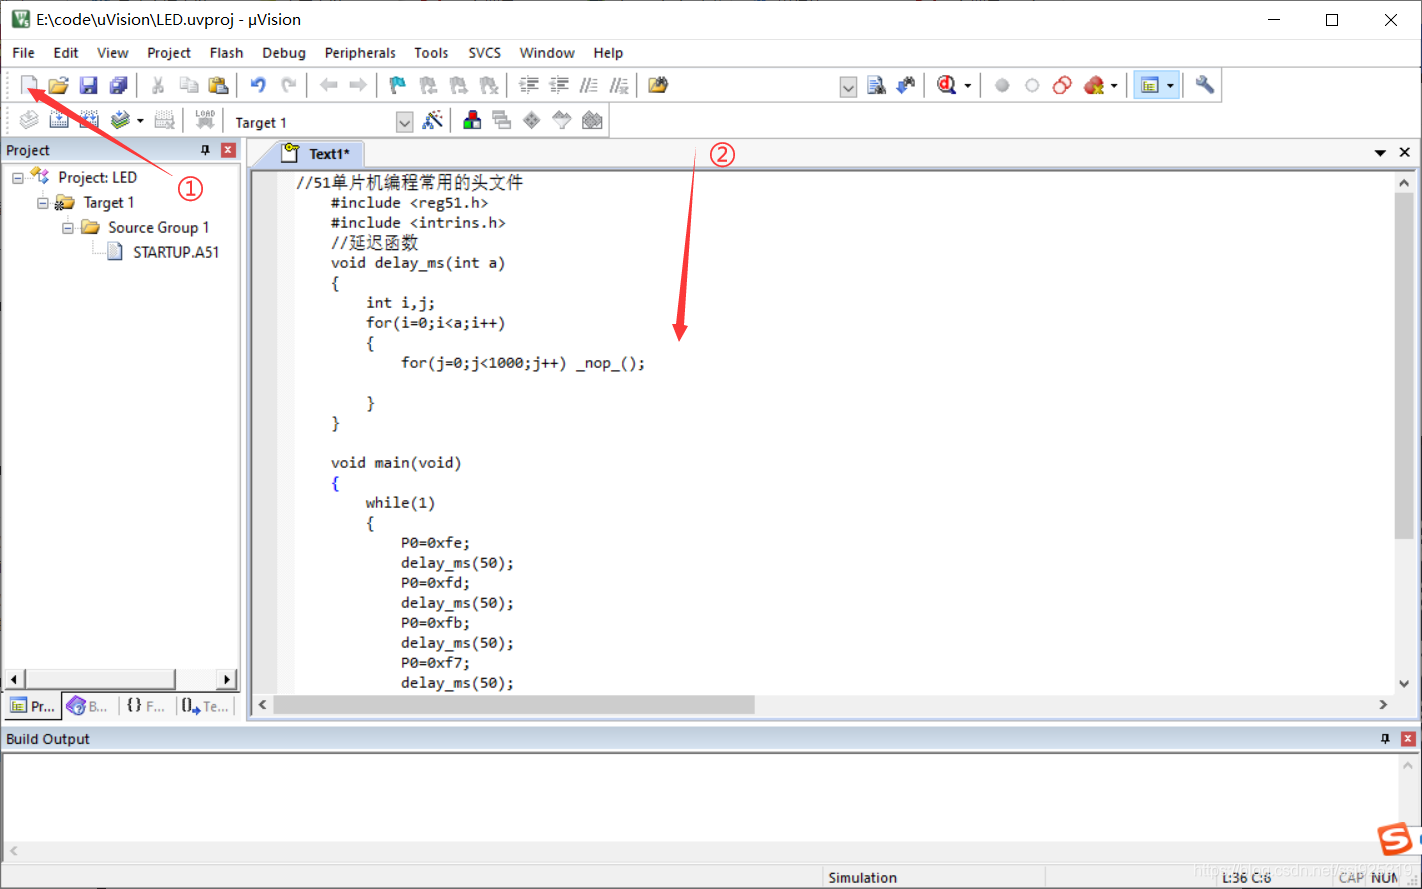Cut selection with the scissors icon
This screenshot has height=889, width=1422.
[158, 85]
